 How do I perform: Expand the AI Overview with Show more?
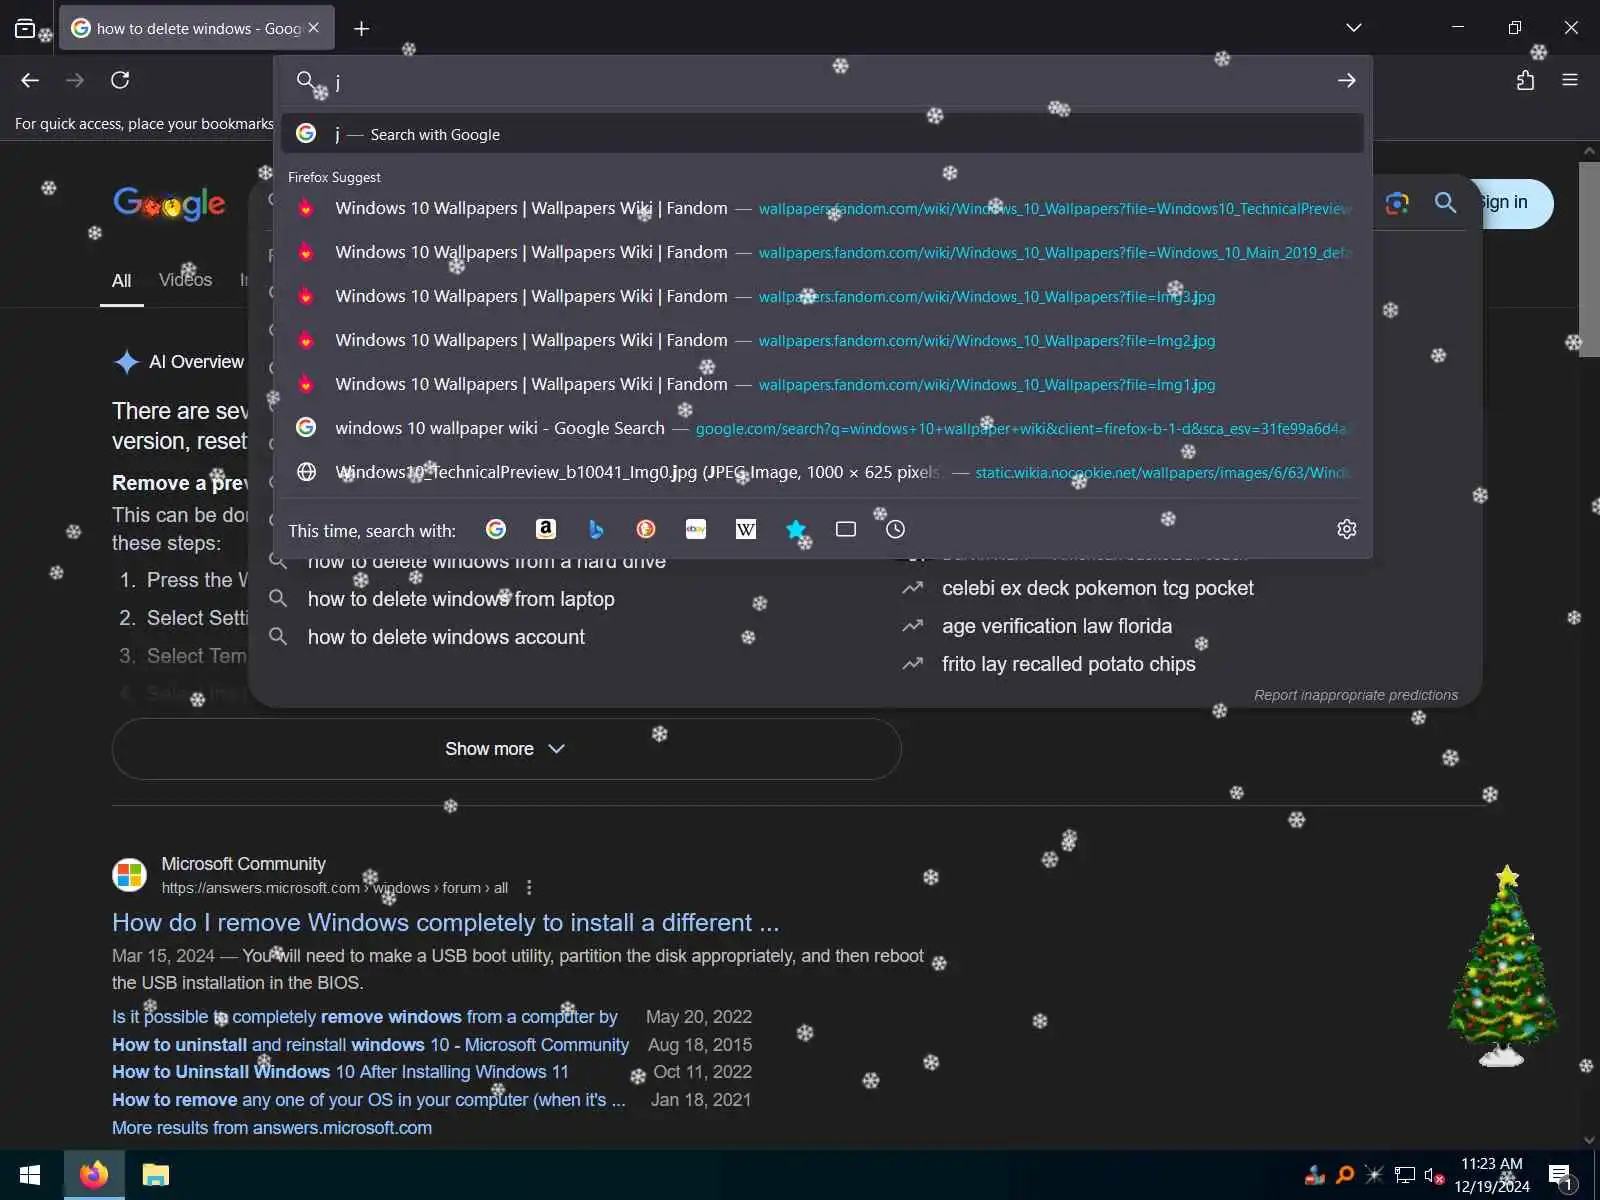[x=506, y=749]
